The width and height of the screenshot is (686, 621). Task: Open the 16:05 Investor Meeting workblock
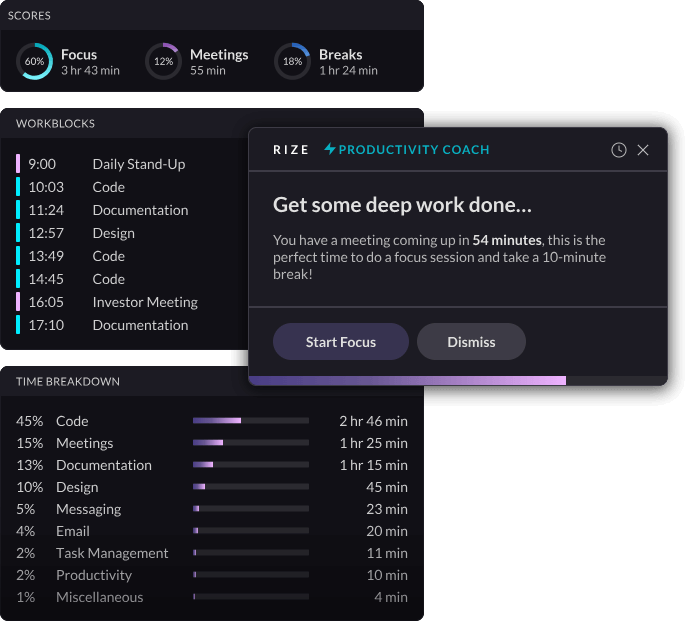coord(107,302)
